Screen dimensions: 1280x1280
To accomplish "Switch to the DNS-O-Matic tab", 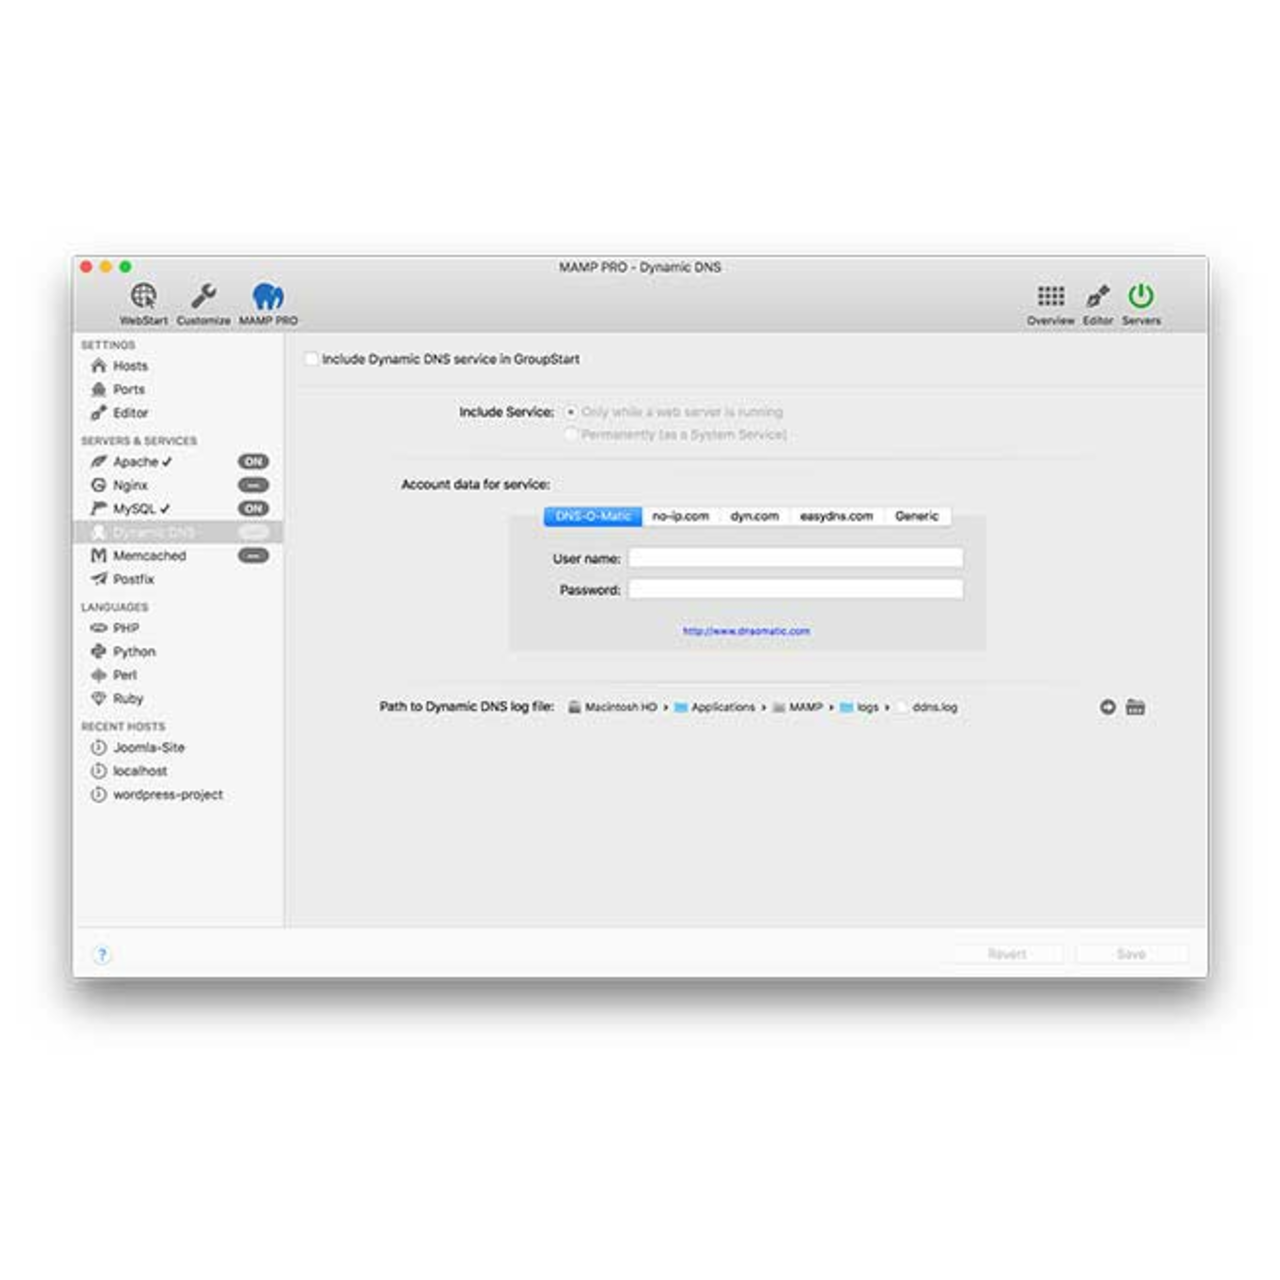I will coord(593,516).
